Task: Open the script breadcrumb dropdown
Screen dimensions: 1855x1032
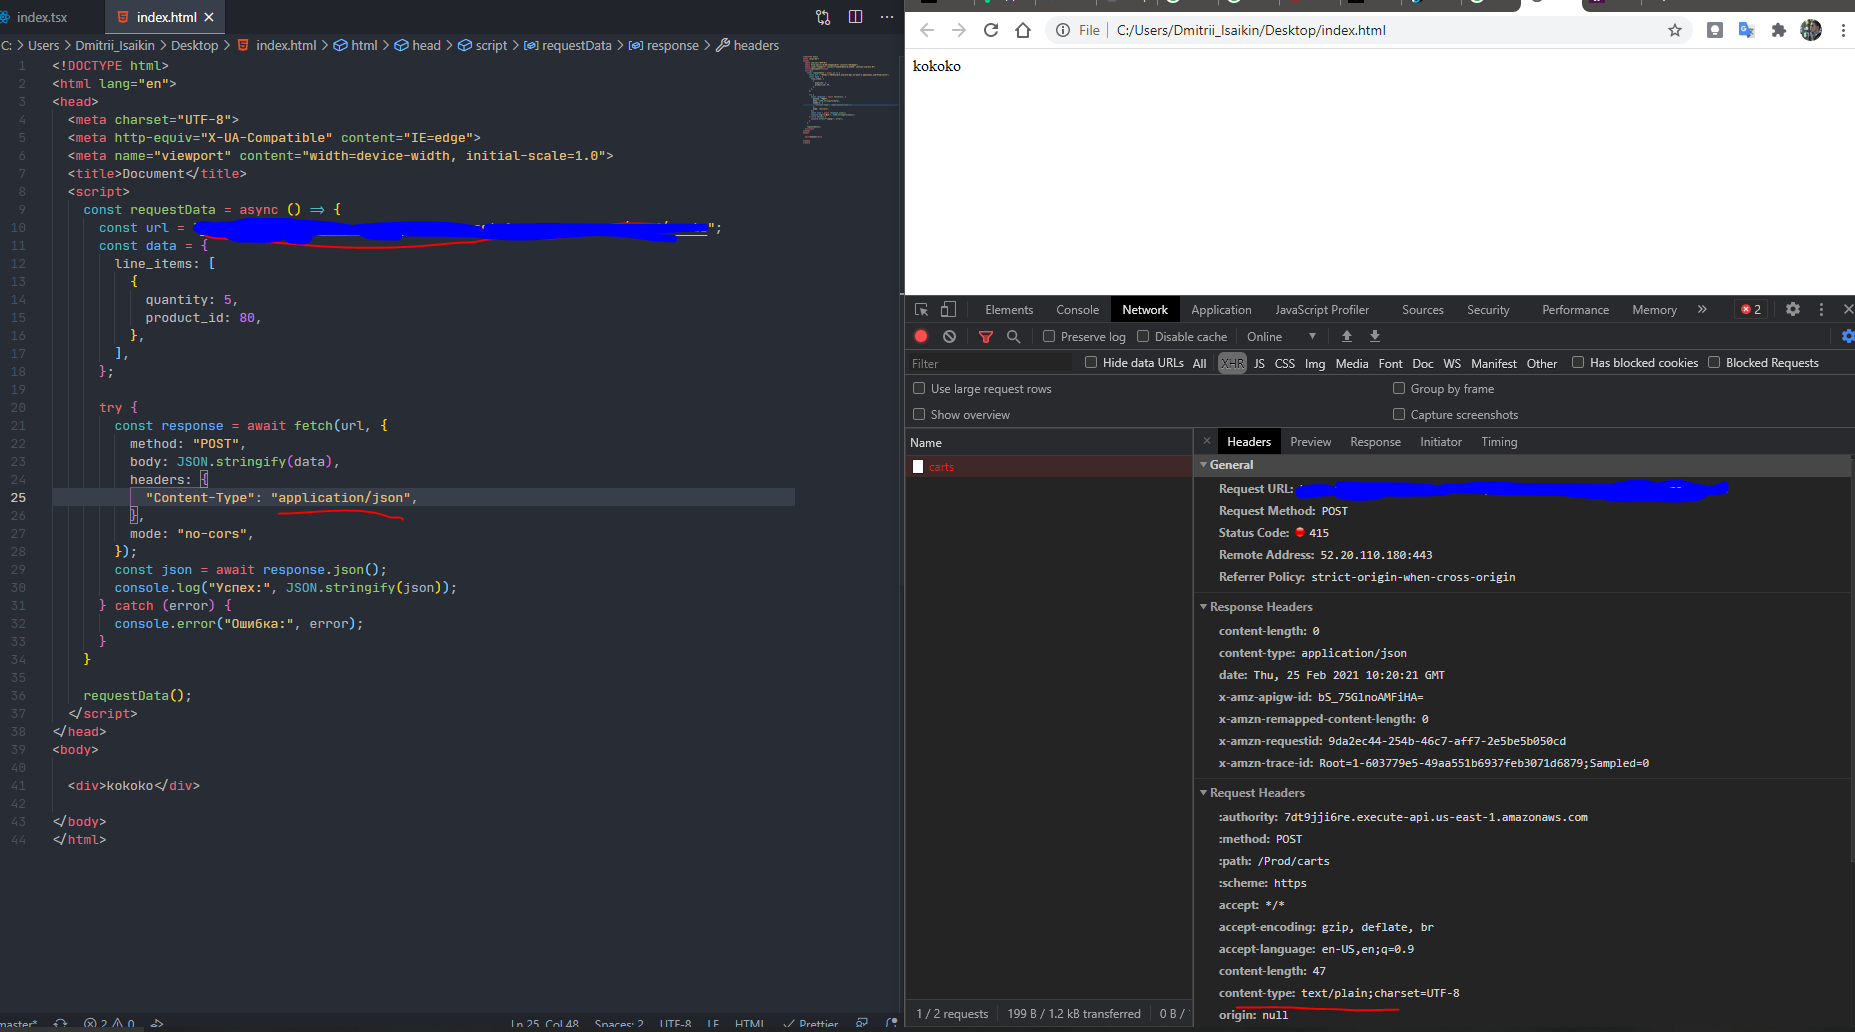Action: point(482,45)
